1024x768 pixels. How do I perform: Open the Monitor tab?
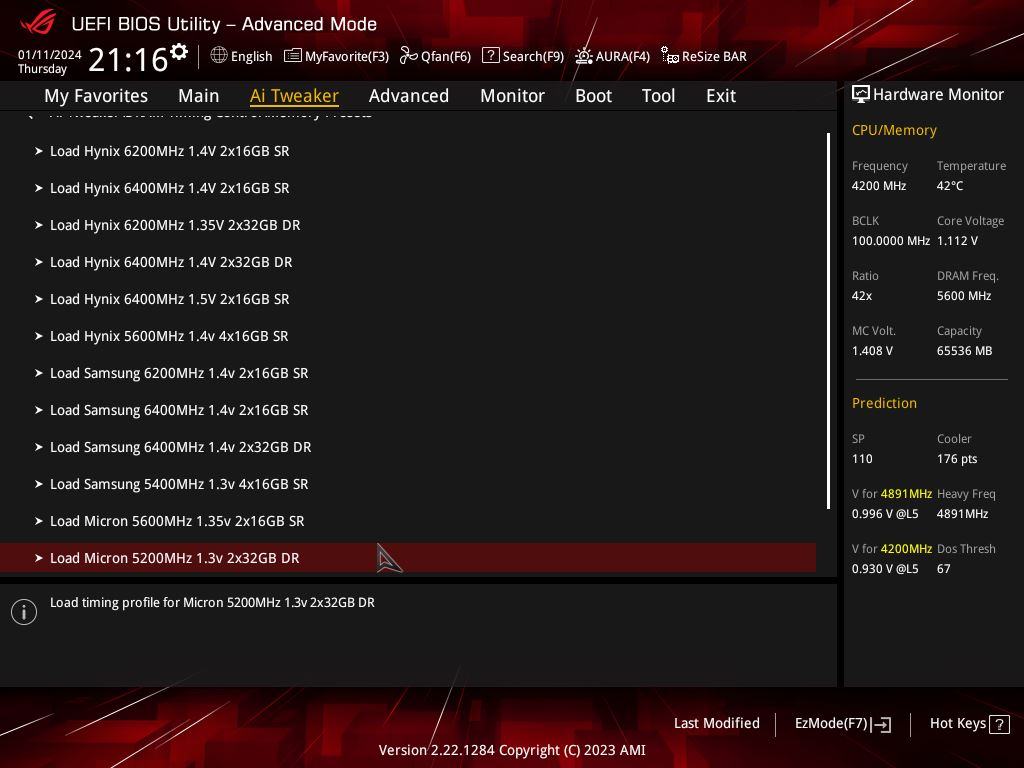(x=512, y=96)
